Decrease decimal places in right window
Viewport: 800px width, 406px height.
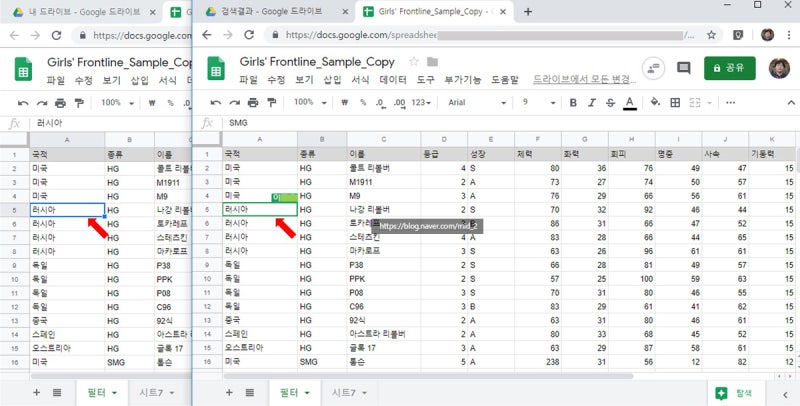pos(380,103)
